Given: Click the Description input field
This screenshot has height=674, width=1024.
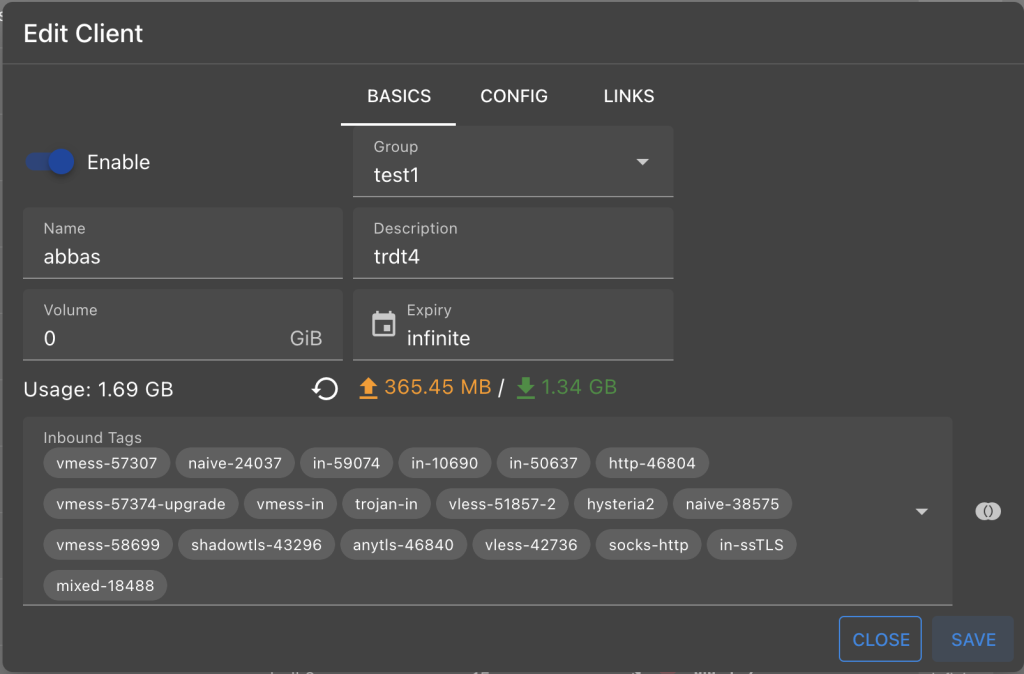Looking at the screenshot, I should [513, 244].
